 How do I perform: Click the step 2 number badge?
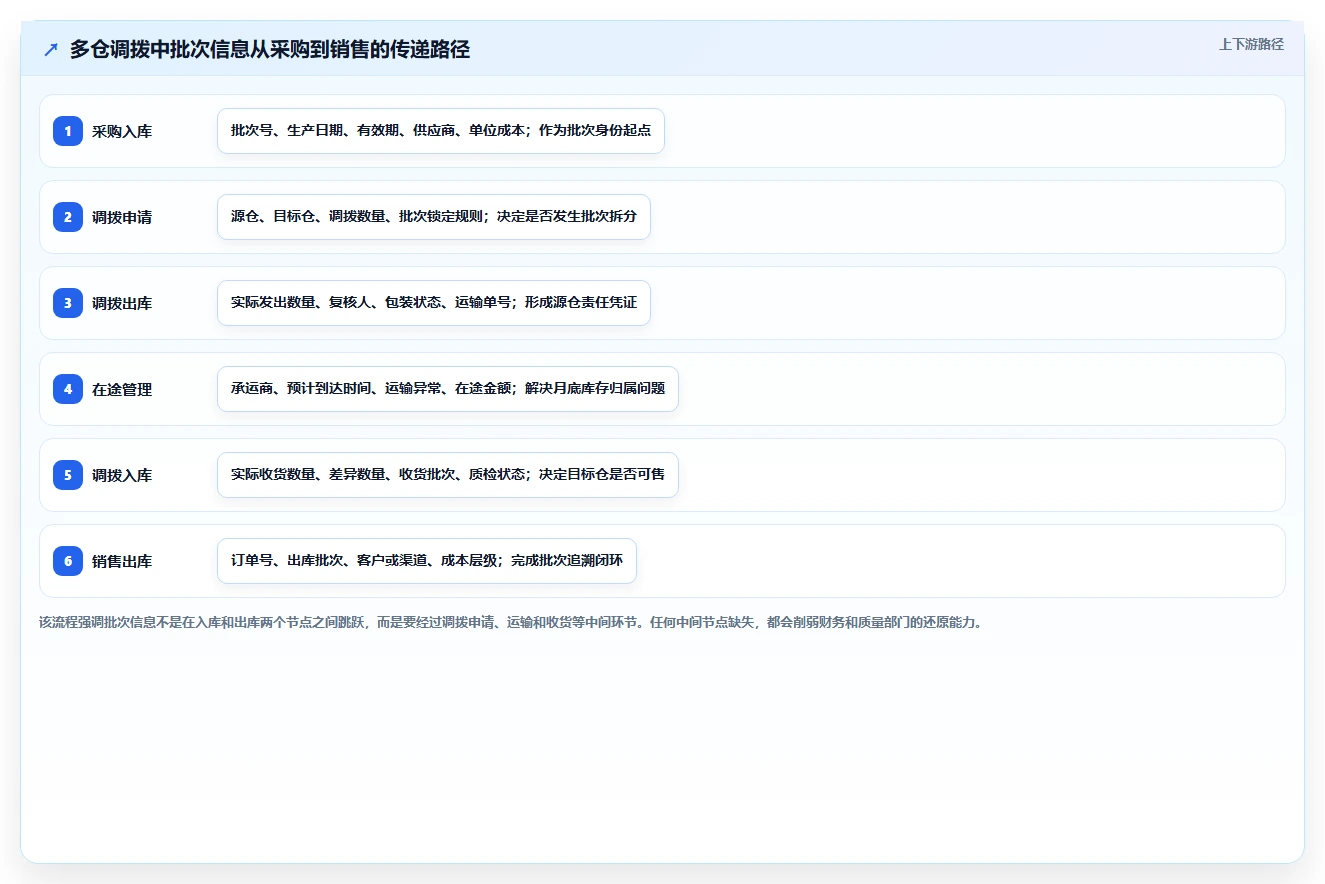[68, 217]
